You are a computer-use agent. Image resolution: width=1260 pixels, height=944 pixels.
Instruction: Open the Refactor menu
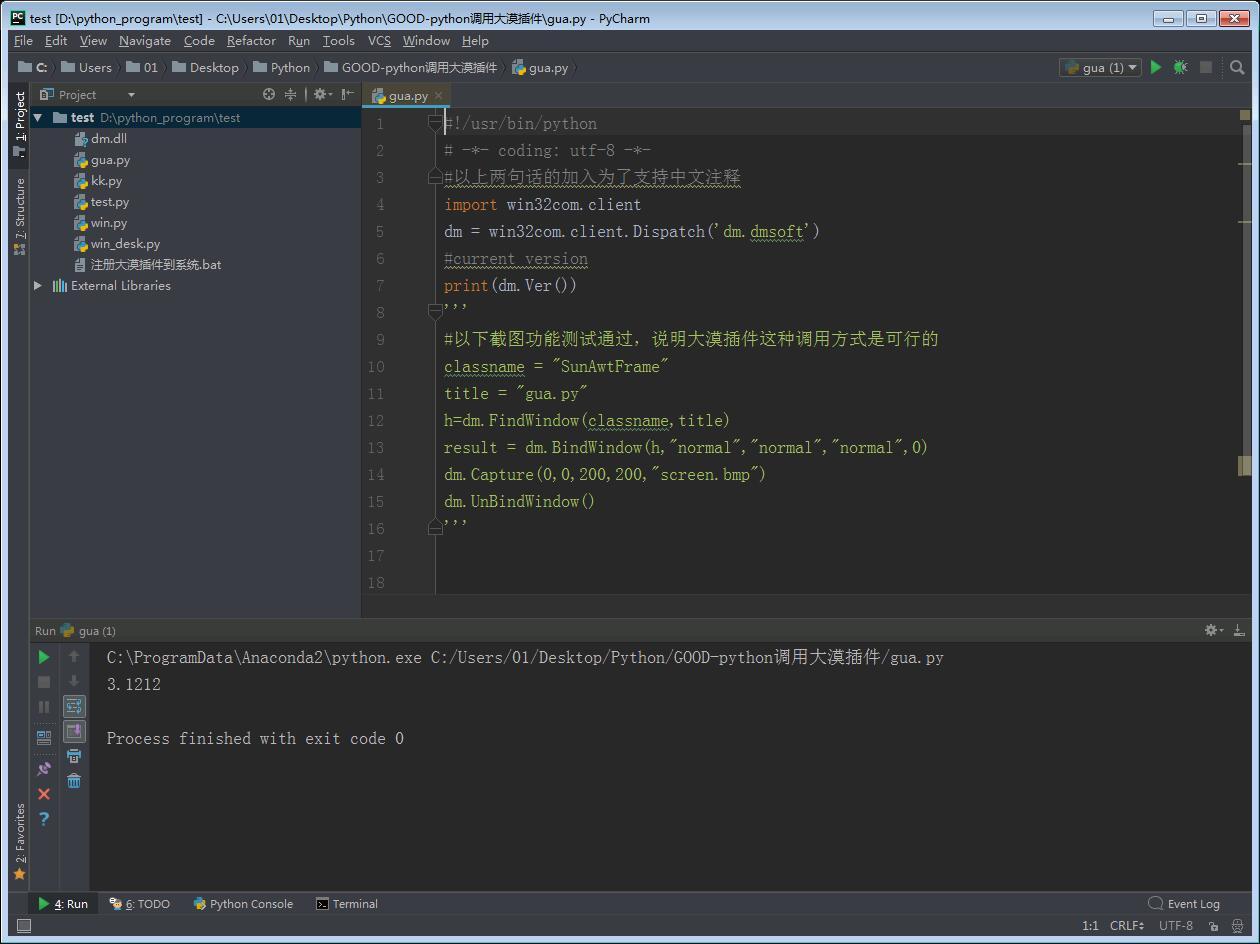pyautogui.click(x=251, y=41)
